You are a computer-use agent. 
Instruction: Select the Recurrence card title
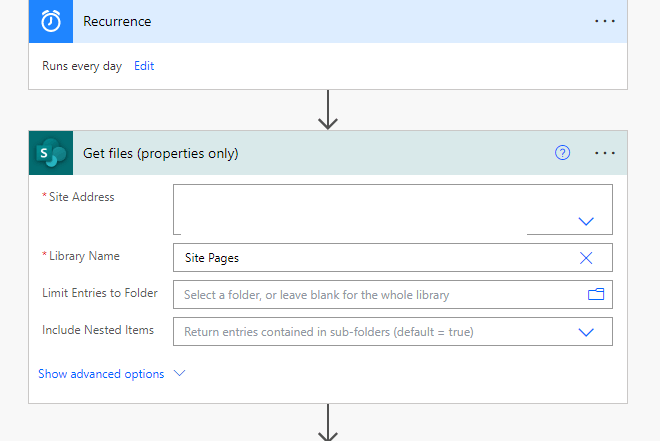[x=117, y=21]
